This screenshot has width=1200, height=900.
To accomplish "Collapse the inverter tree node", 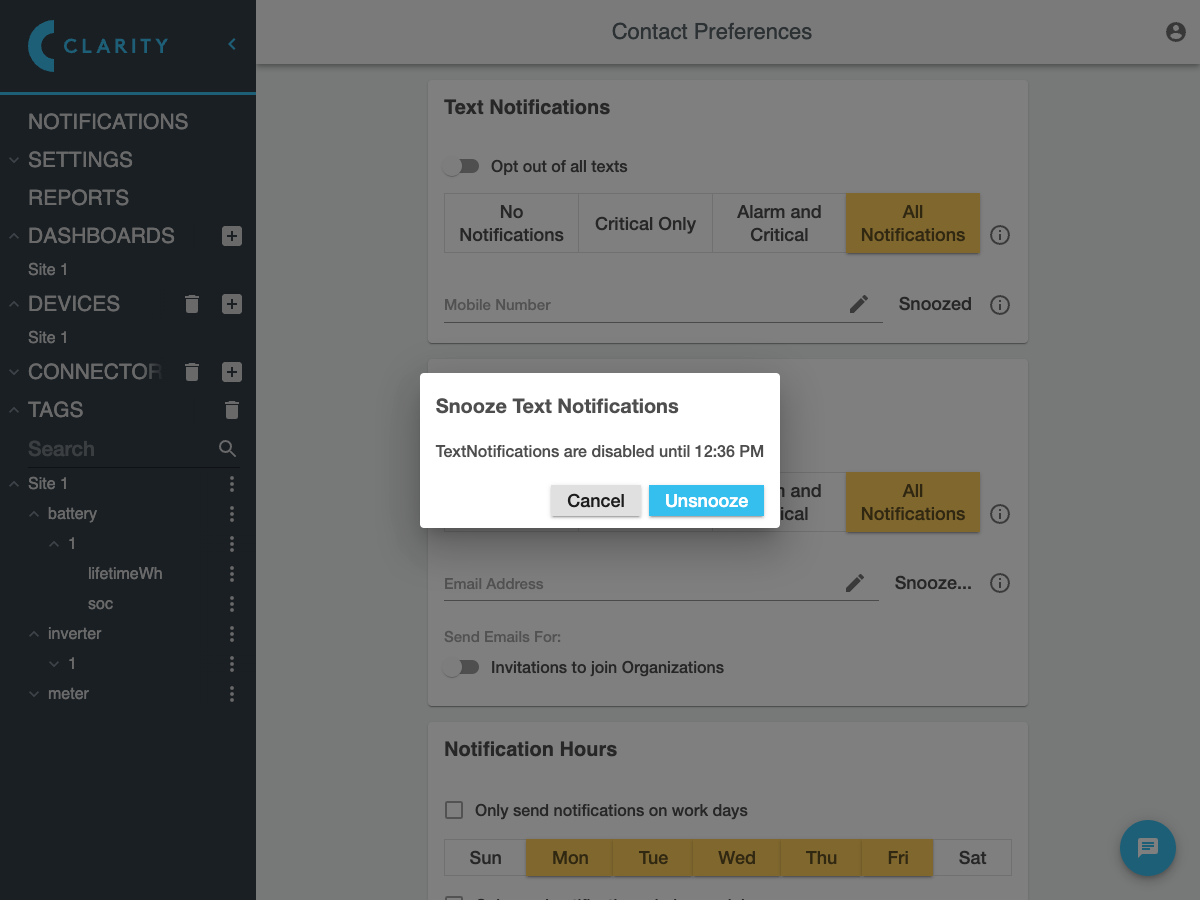I will (35, 634).
